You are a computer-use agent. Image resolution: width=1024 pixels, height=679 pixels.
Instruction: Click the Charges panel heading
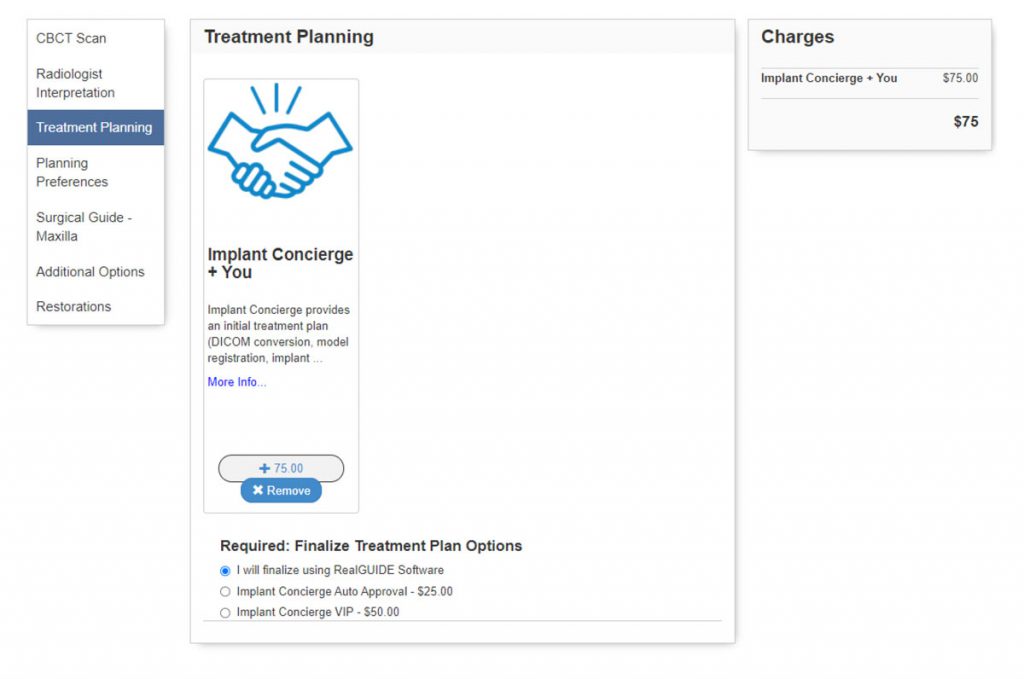(797, 37)
